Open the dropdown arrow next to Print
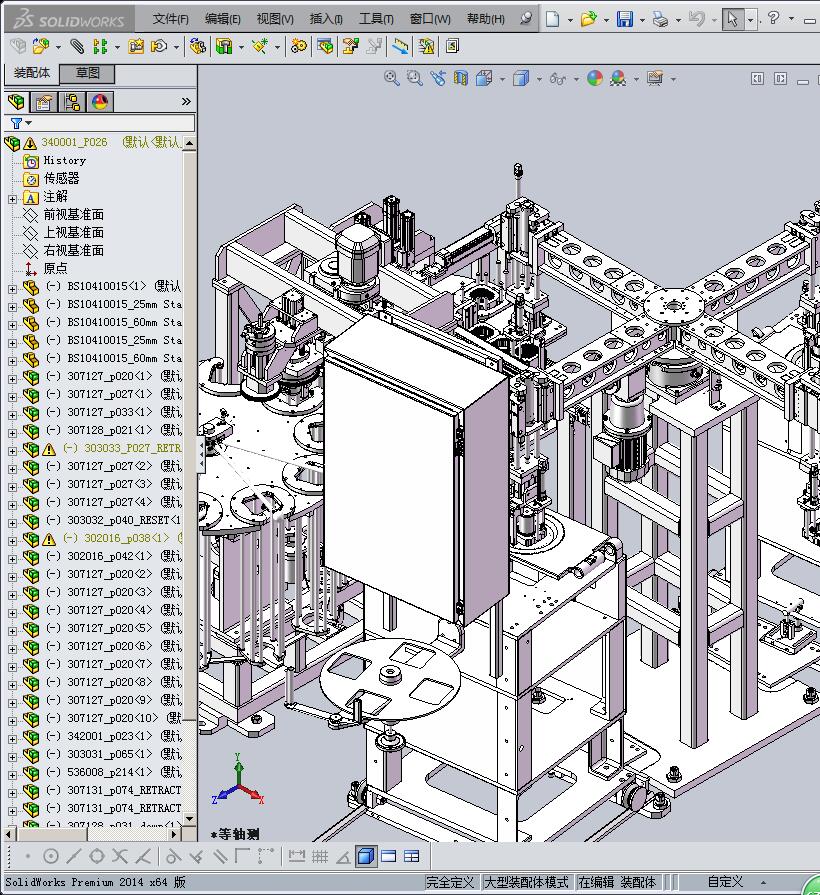The image size is (820, 895). 678,20
